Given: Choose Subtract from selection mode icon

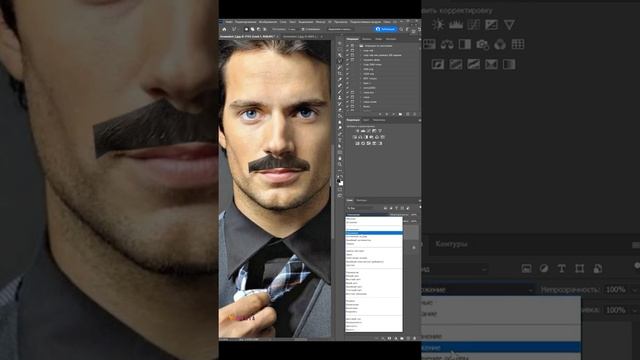Looking at the screenshot, I should tap(258, 29).
